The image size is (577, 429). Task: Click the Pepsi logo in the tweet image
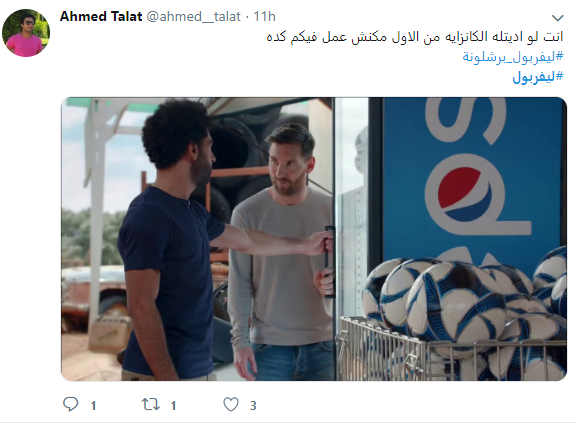click(x=464, y=194)
